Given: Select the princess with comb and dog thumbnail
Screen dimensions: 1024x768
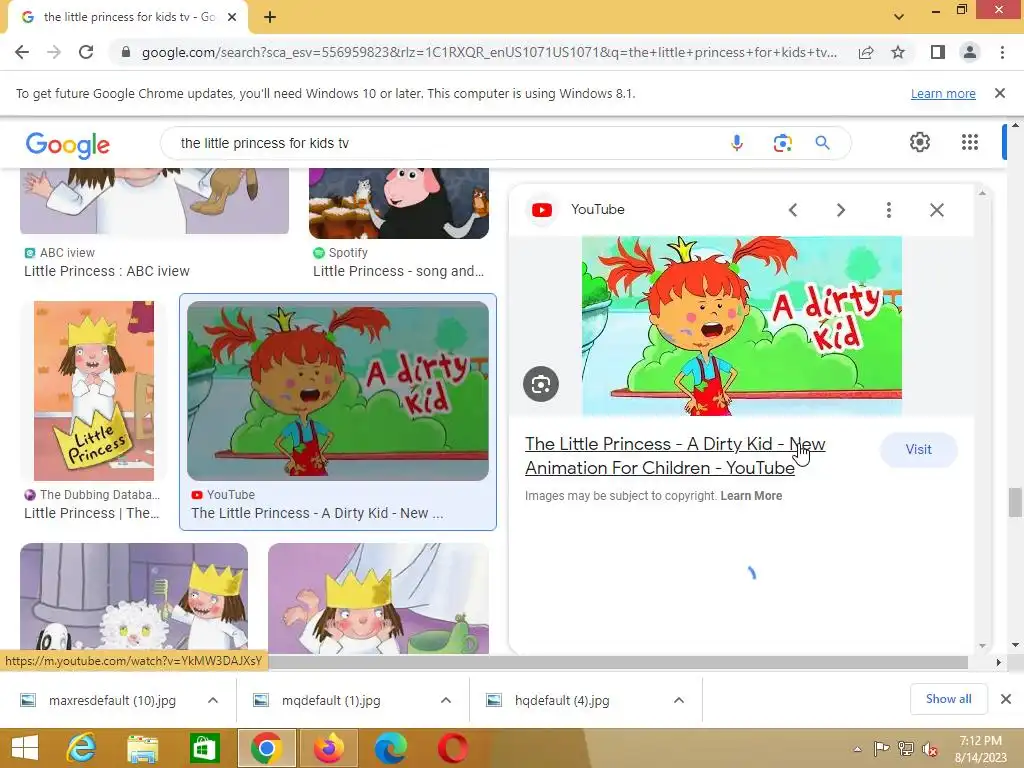Looking at the screenshot, I should tap(134, 598).
